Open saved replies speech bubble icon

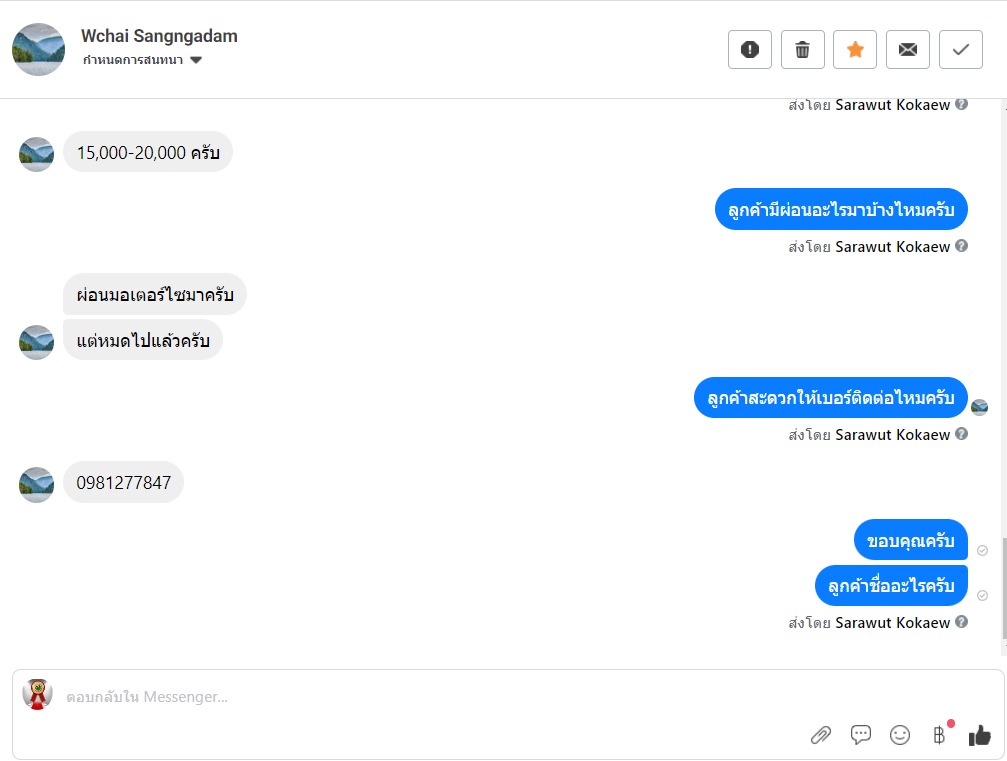pyautogui.click(x=861, y=735)
